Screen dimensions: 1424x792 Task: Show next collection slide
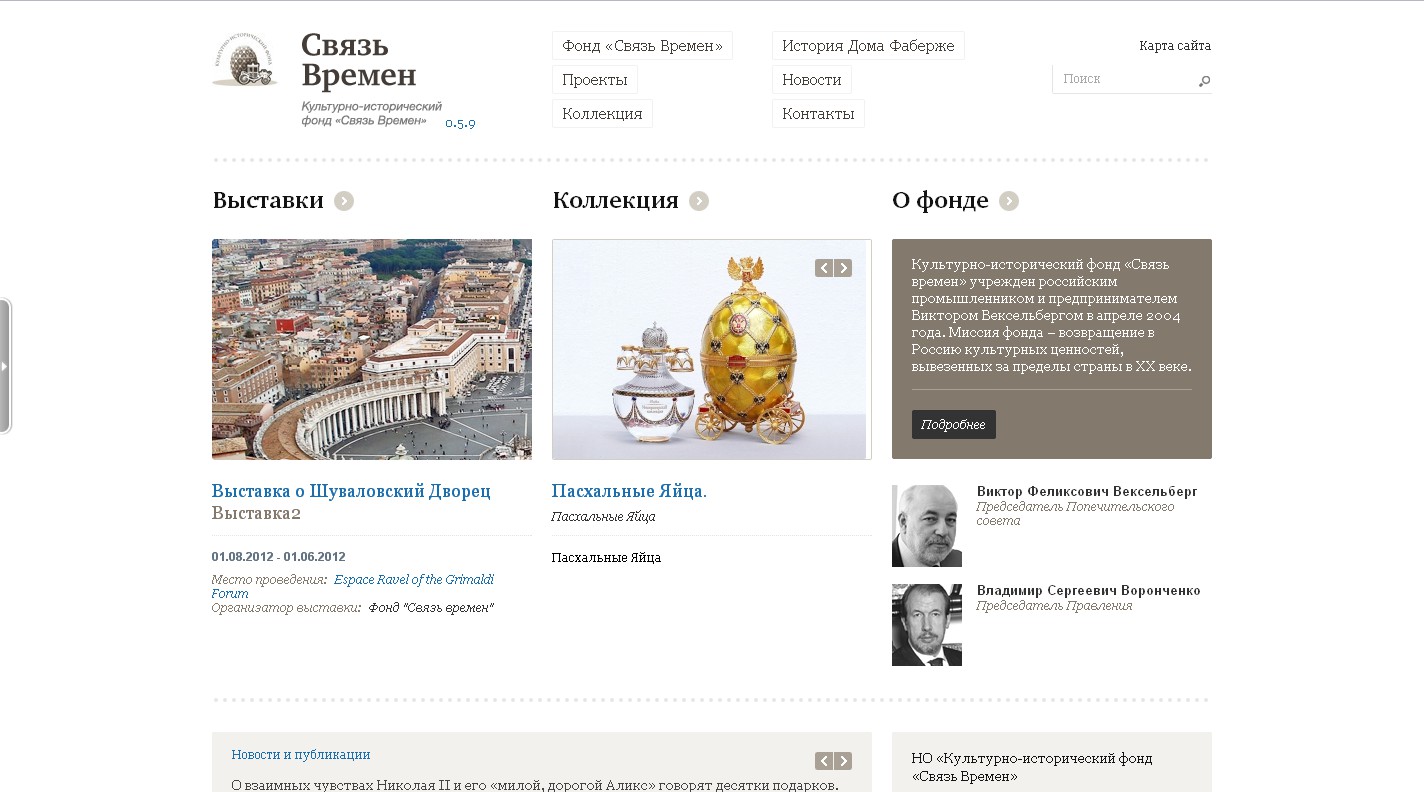tap(843, 268)
